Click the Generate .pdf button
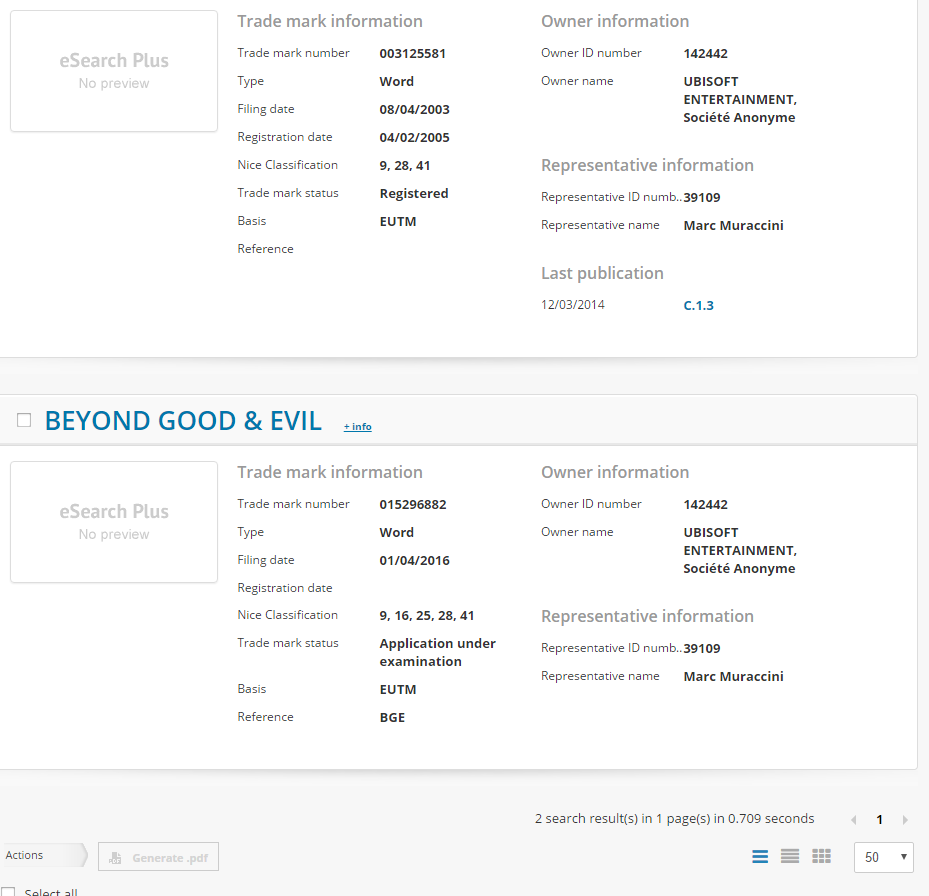The image size is (929, 896). 158,857
